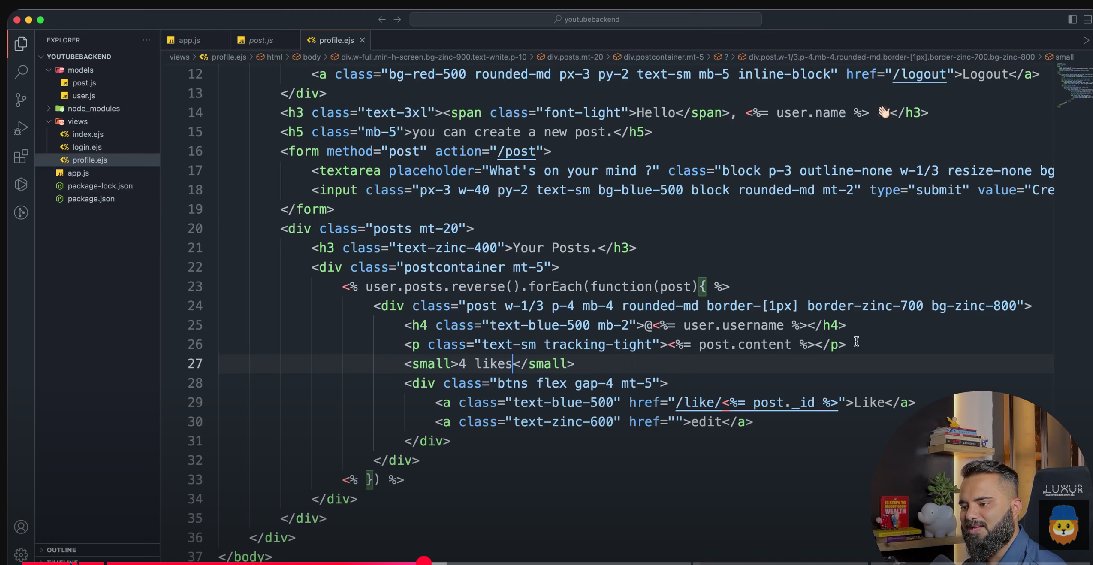Open the Run and Debug view

point(21,128)
